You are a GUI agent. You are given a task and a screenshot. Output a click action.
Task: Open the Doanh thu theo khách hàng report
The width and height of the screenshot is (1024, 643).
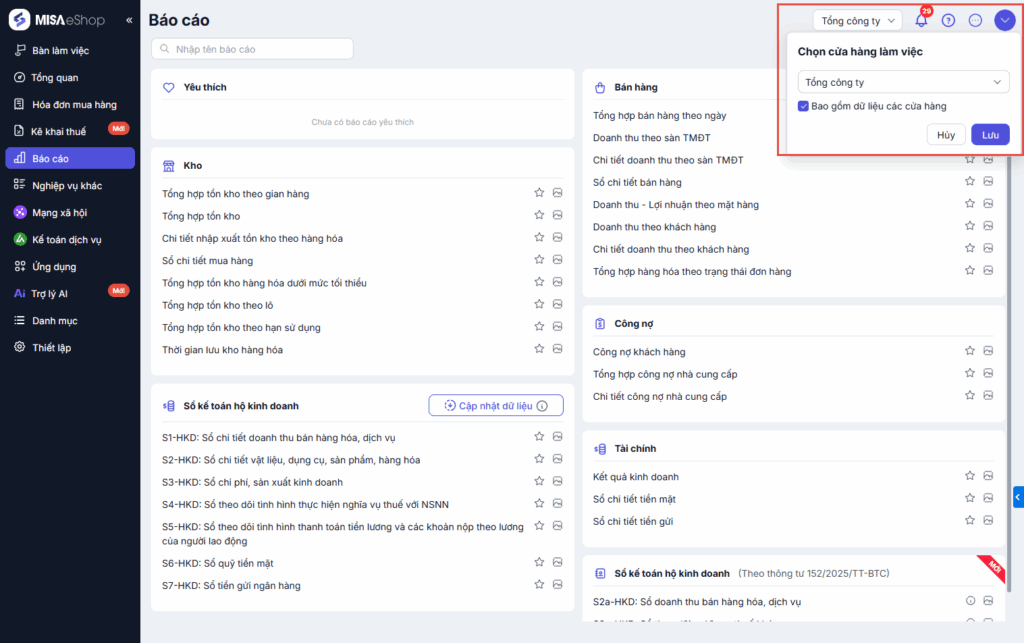[x=654, y=227]
